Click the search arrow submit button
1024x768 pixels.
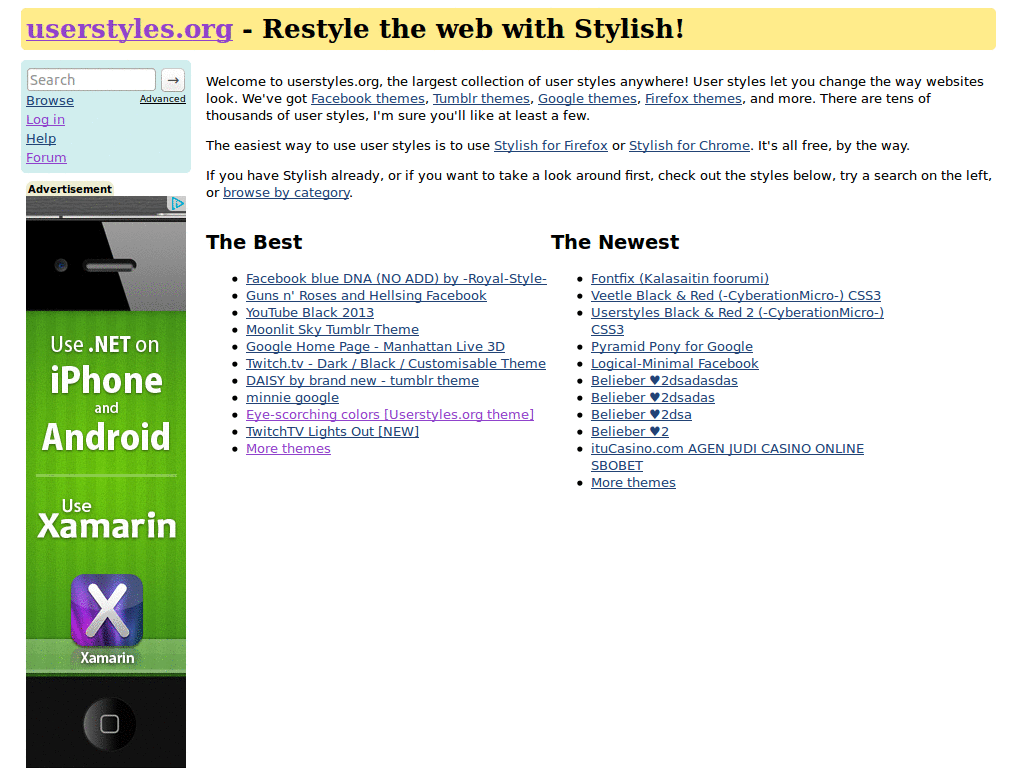173,80
